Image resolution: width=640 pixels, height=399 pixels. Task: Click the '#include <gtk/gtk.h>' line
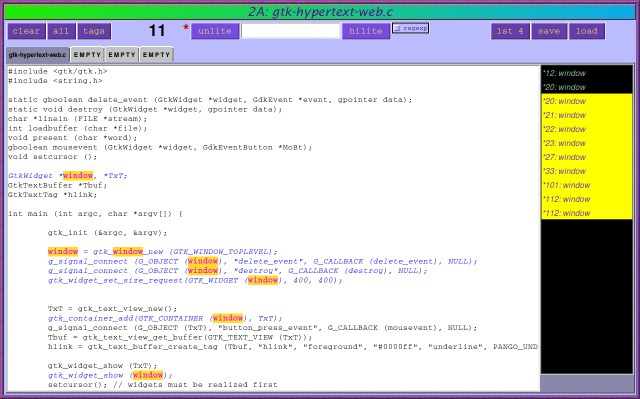click(58, 71)
